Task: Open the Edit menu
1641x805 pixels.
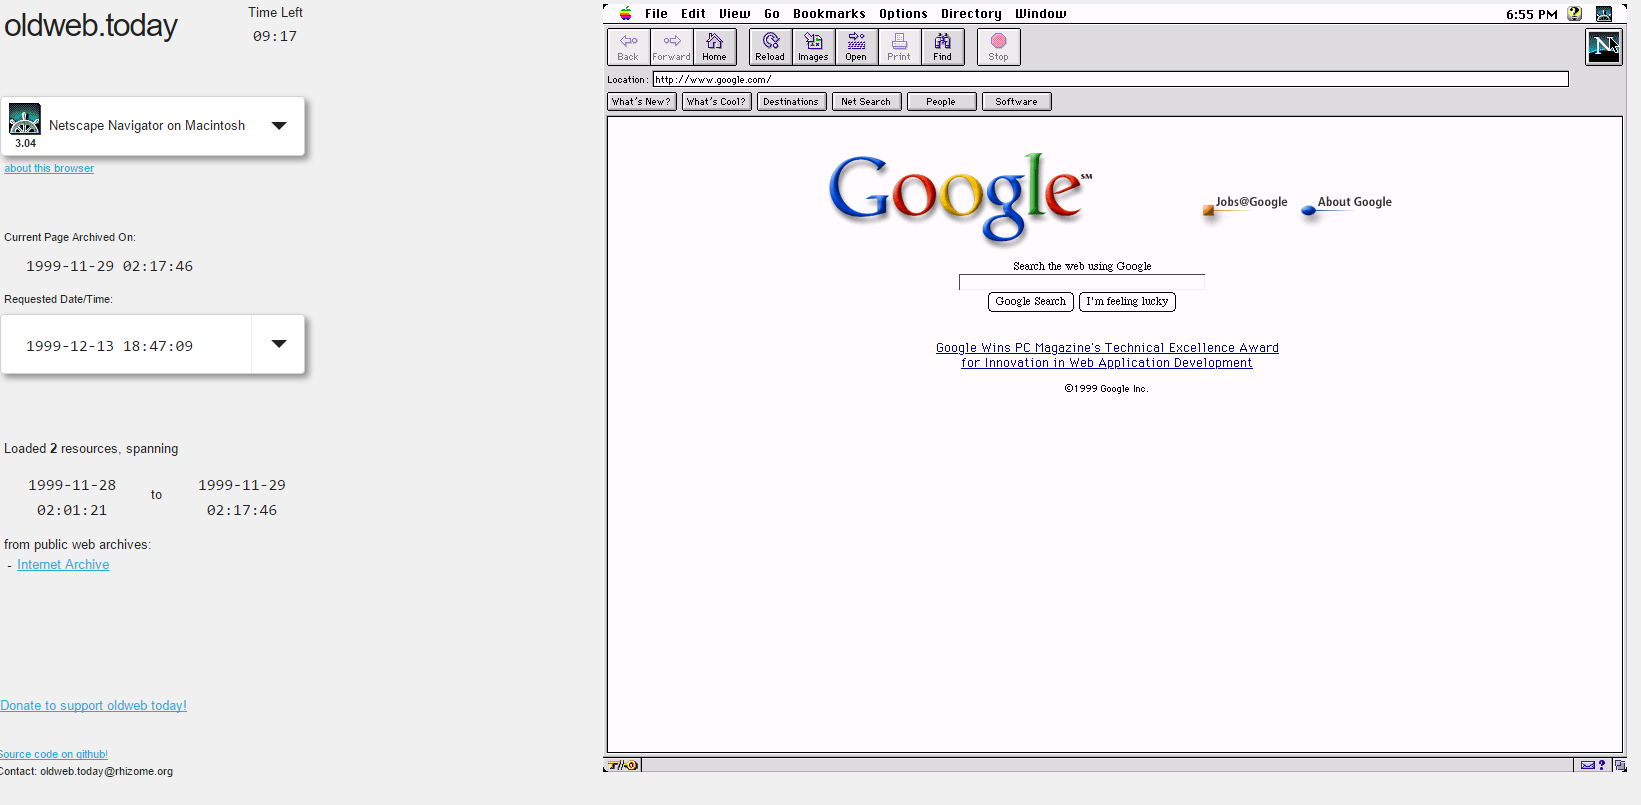Action: point(693,14)
